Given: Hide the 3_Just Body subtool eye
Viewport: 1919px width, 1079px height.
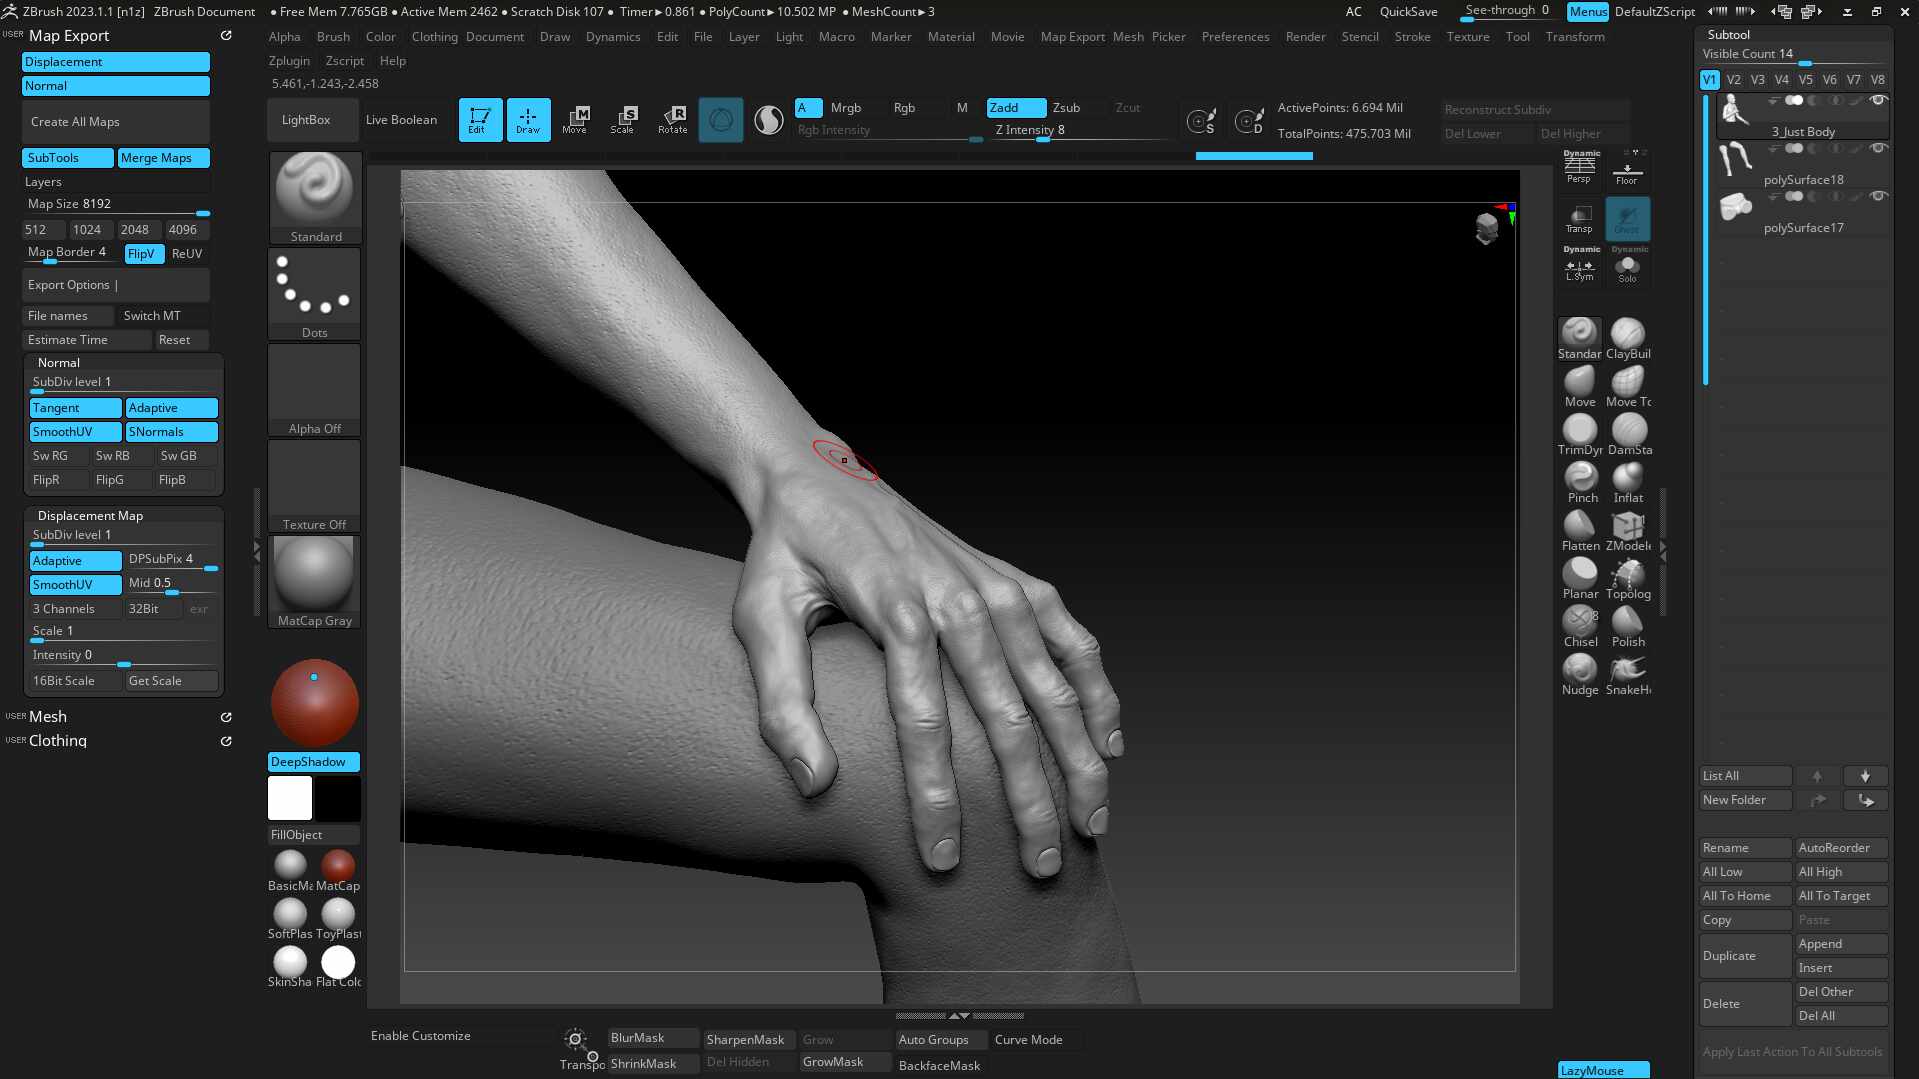Looking at the screenshot, I should pyautogui.click(x=1878, y=101).
